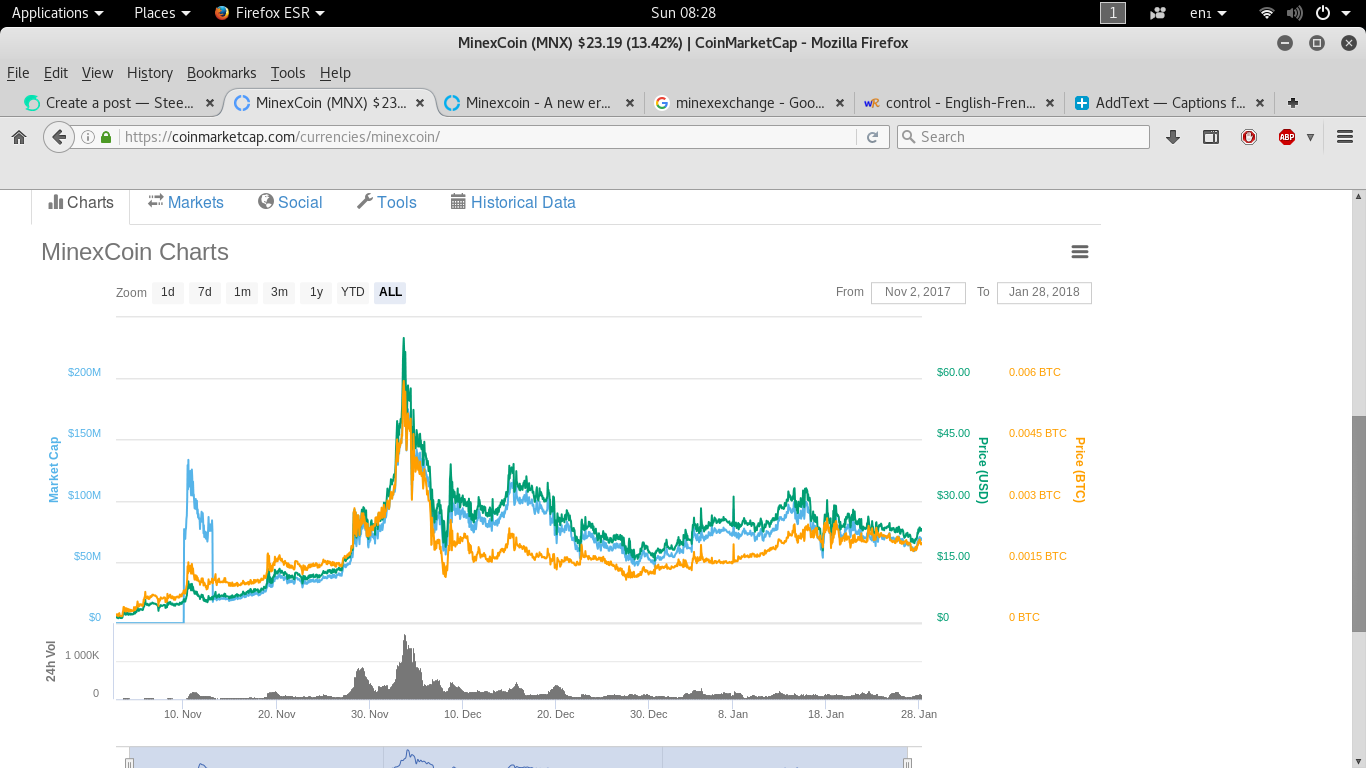Switch to minexexchange Google browser tab
This screenshot has width=1366, height=768.
(x=750, y=102)
